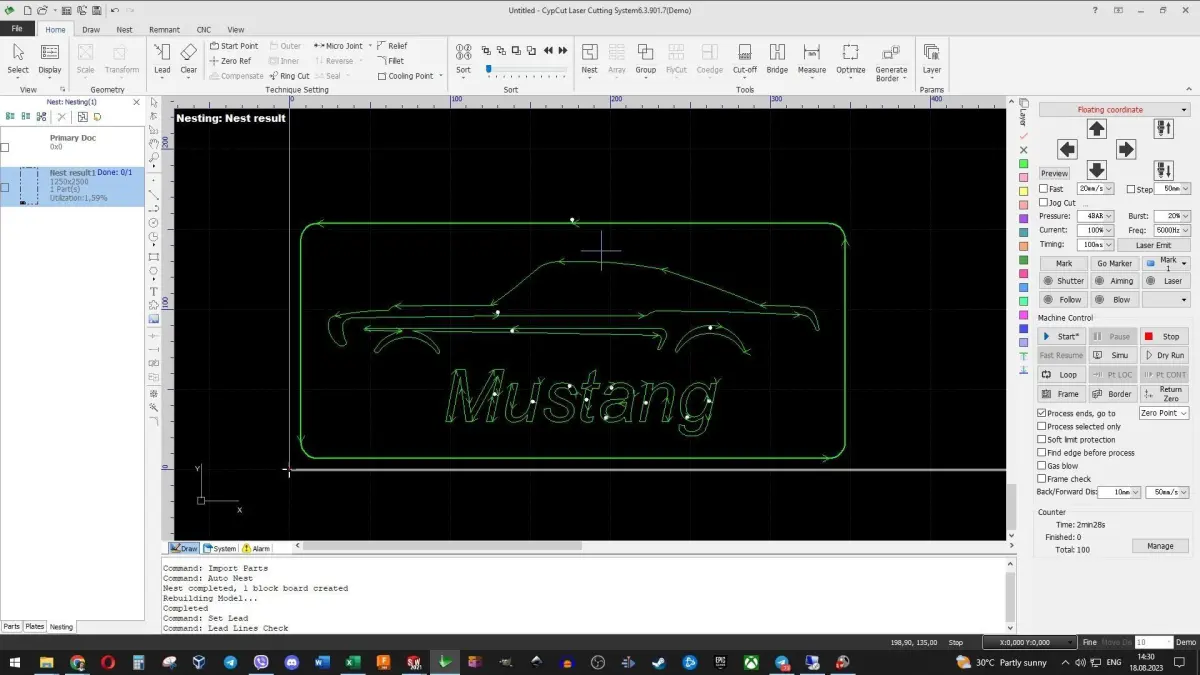Jog the laser head down arrow
Image resolution: width=1200 pixels, height=675 pixels.
1097,170
